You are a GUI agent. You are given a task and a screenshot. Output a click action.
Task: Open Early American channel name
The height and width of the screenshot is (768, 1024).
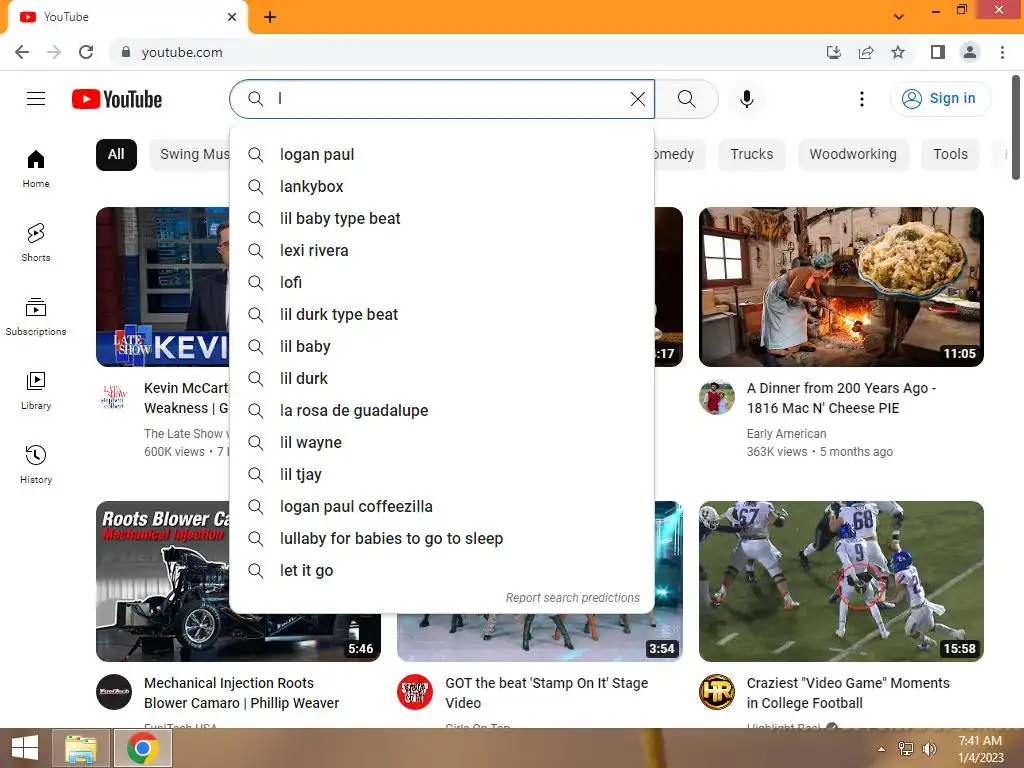[786, 434]
